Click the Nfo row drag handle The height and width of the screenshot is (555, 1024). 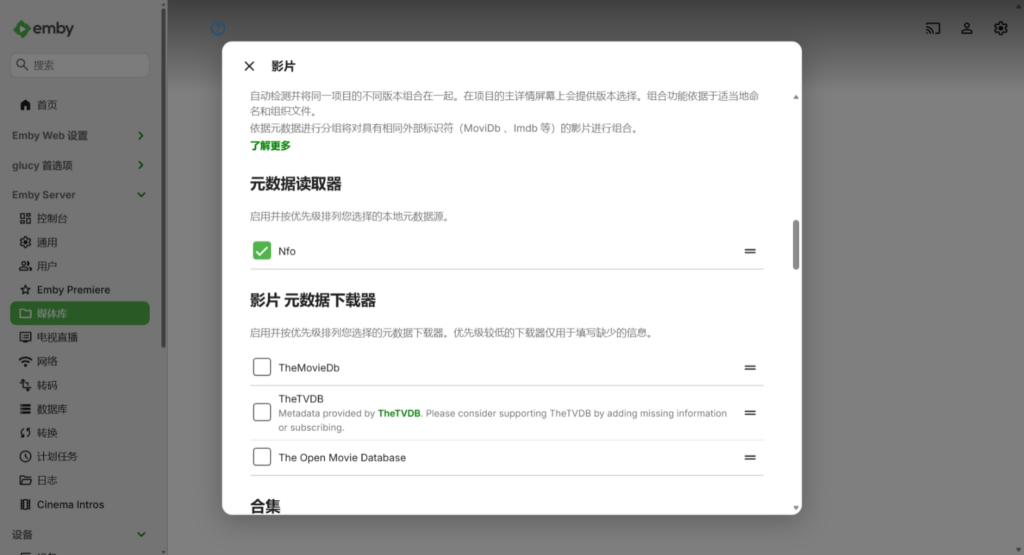coord(750,251)
